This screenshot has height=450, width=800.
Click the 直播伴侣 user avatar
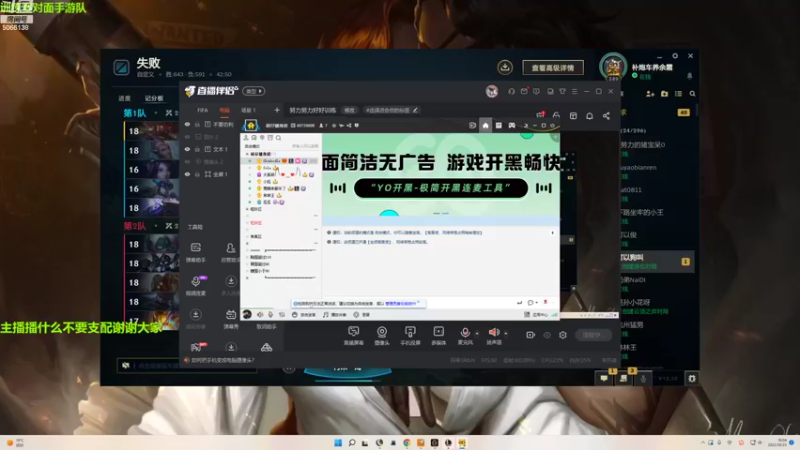(x=492, y=91)
